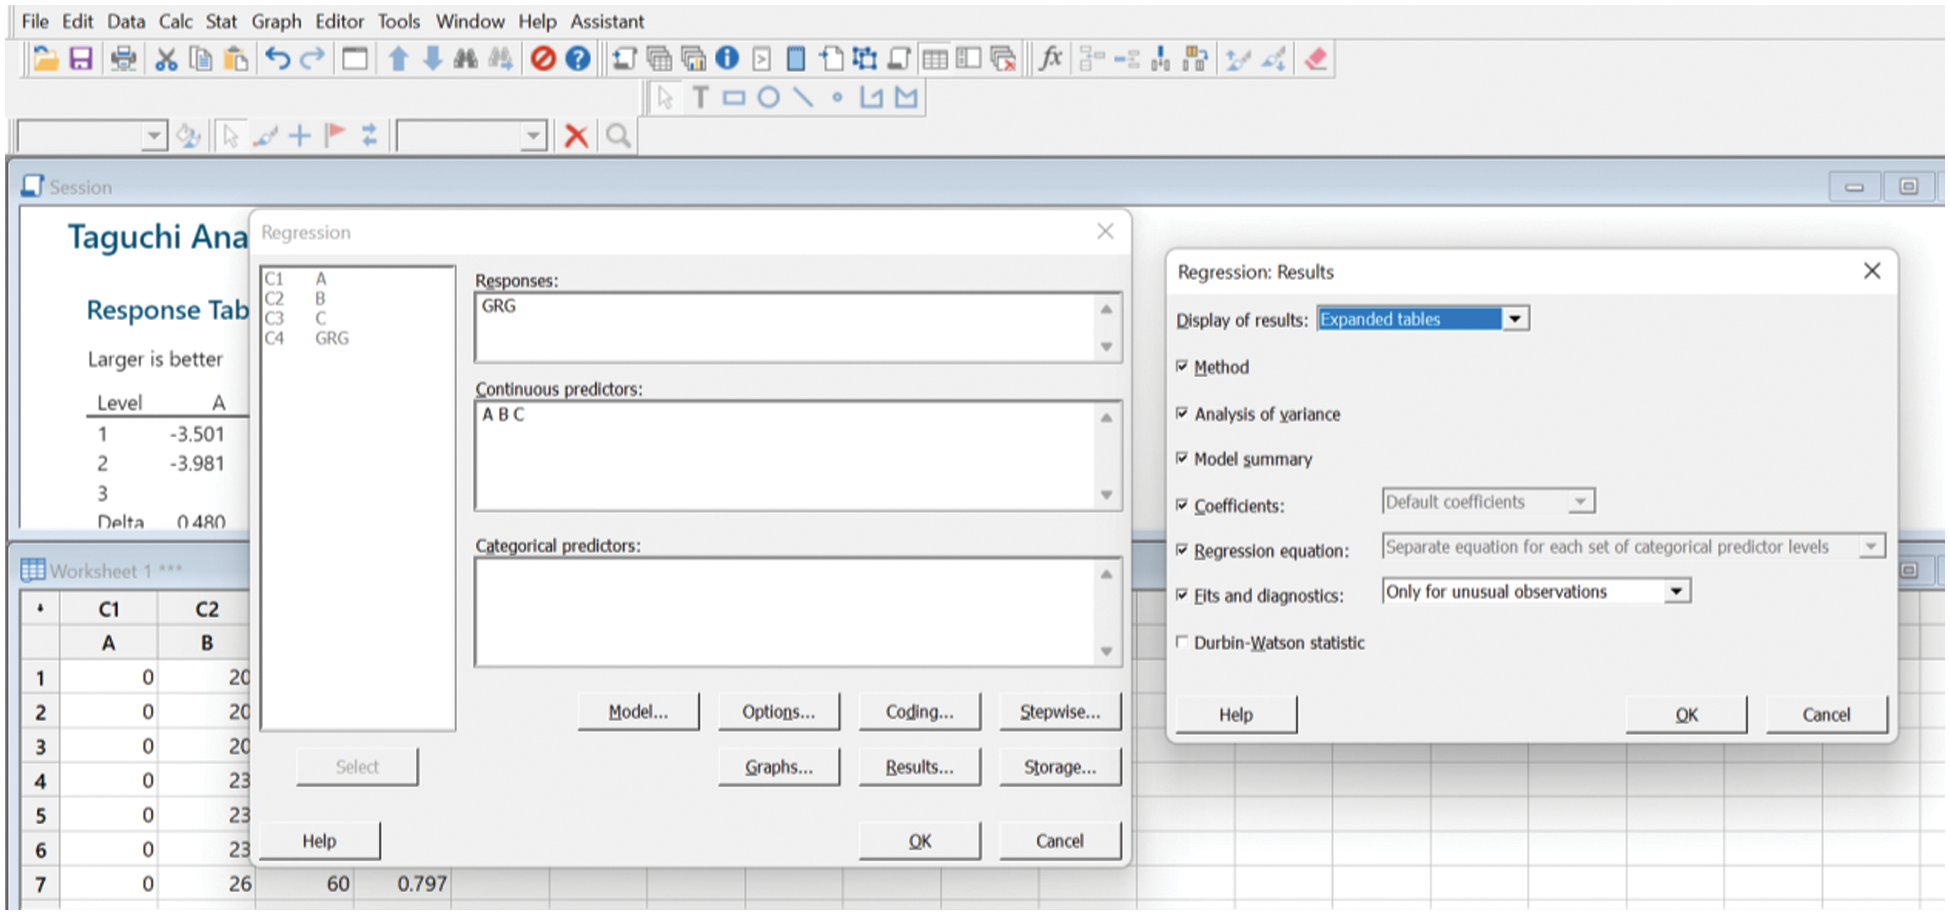Enable the Durbin-Watson statistic checkbox
Viewport: 1950px width, 915px height.
(x=1183, y=642)
